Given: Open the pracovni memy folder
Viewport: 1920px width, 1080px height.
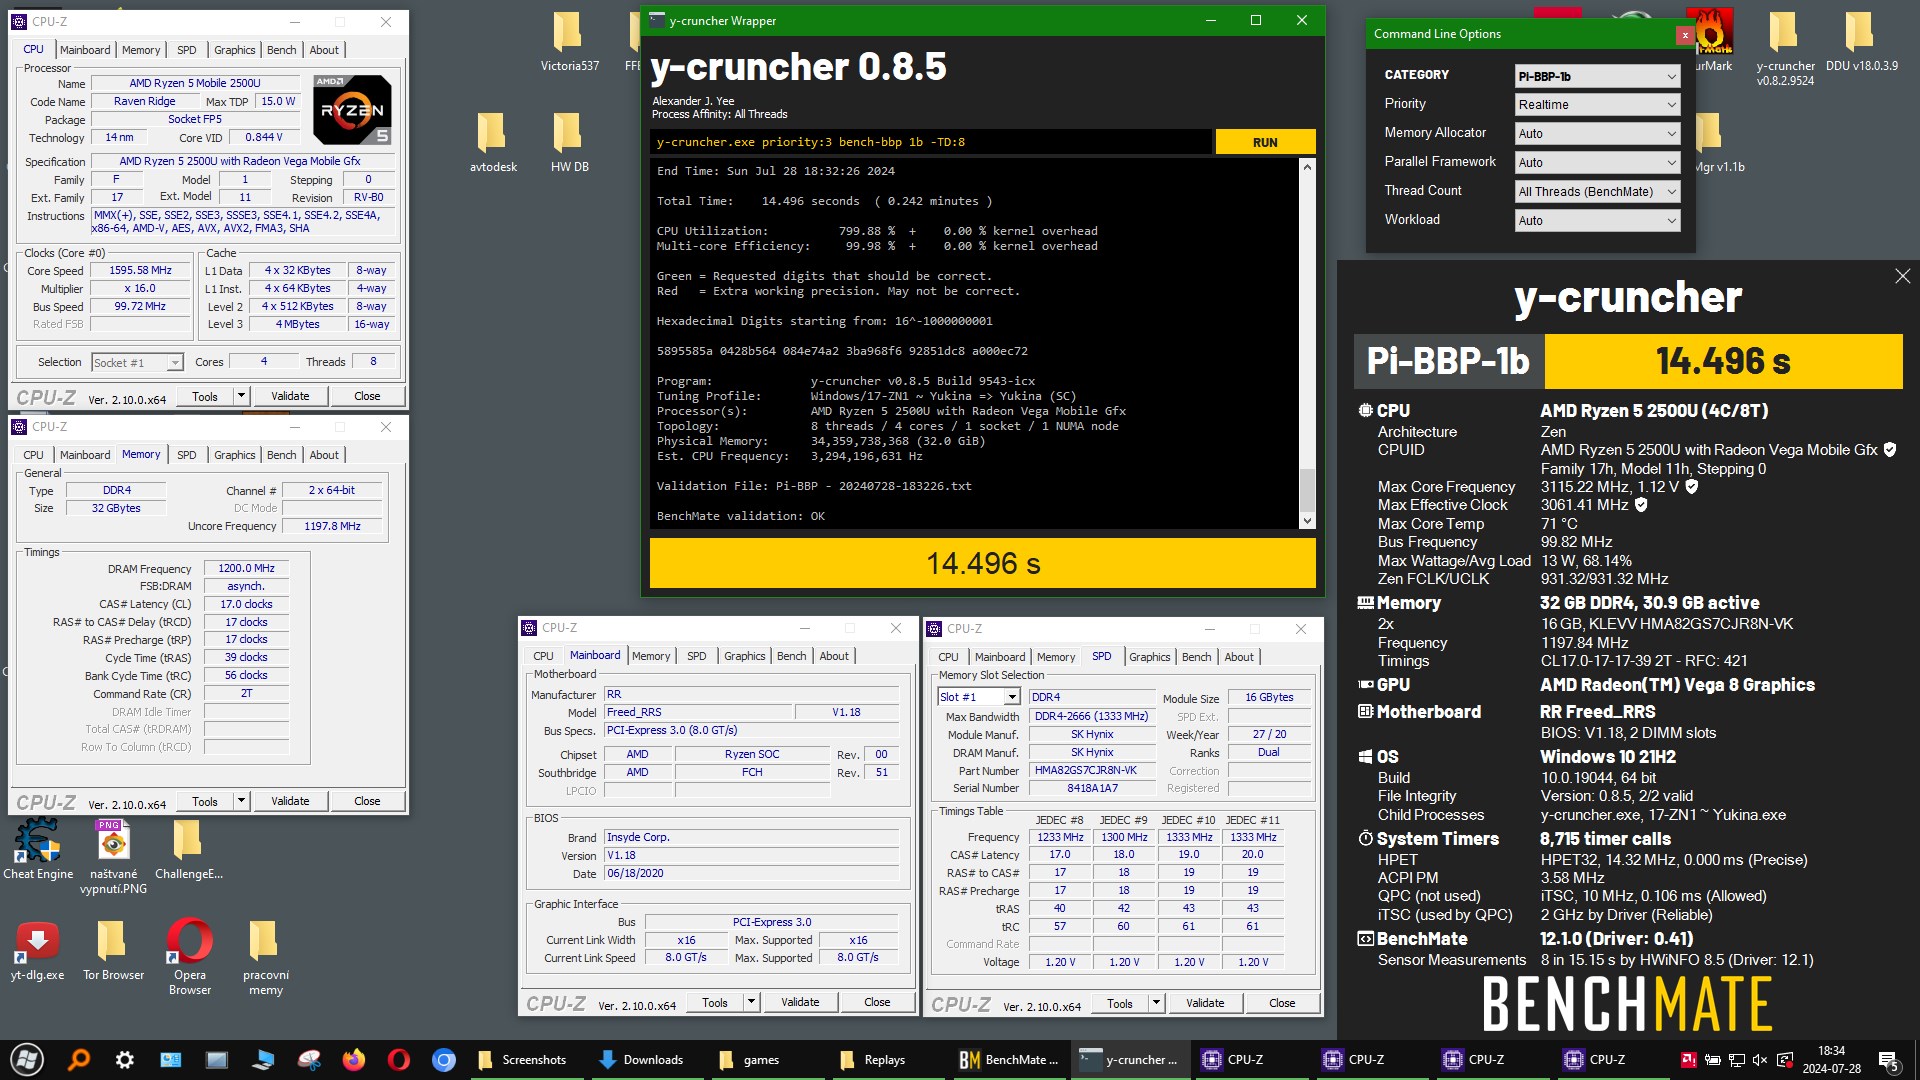Looking at the screenshot, I should (x=265, y=957).
